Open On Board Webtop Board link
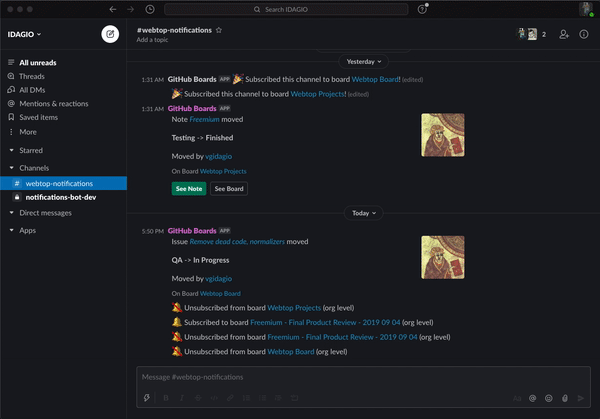The width and height of the screenshot is (600, 419). (x=220, y=293)
